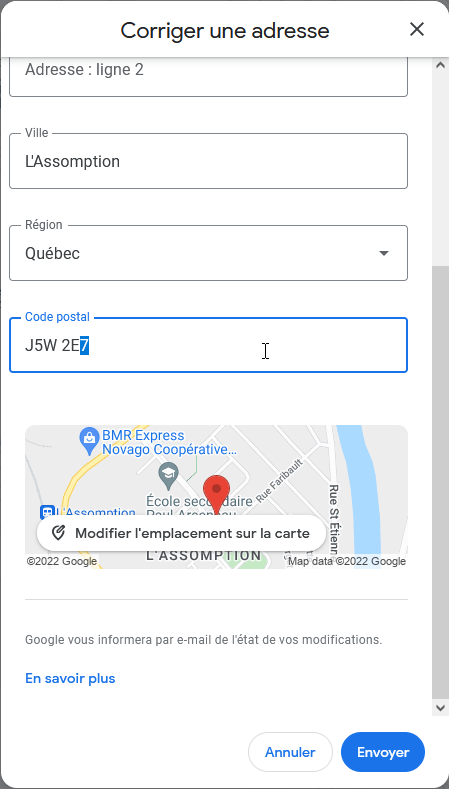Viewport: 449px width, 789px height.
Task: Open the En savoir plus link
Action: pyautogui.click(x=70, y=678)
